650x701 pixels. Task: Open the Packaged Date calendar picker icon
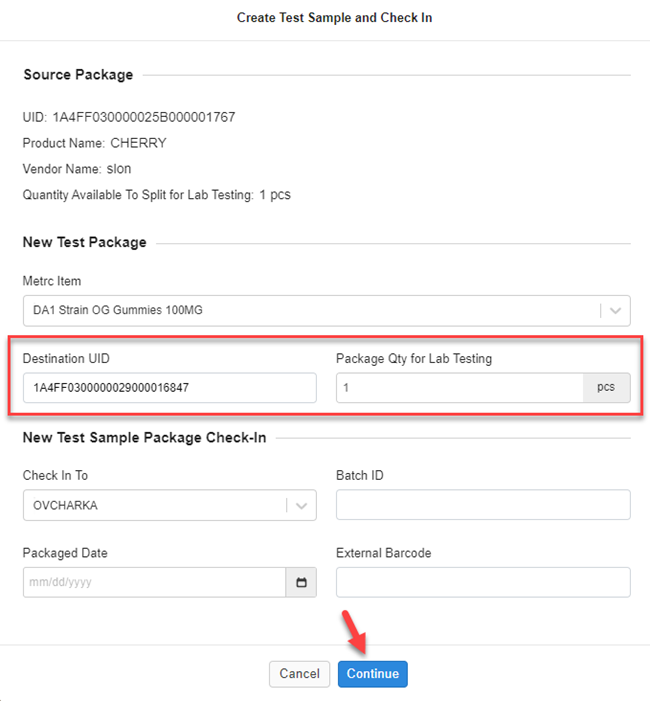[x=301, y=582]
